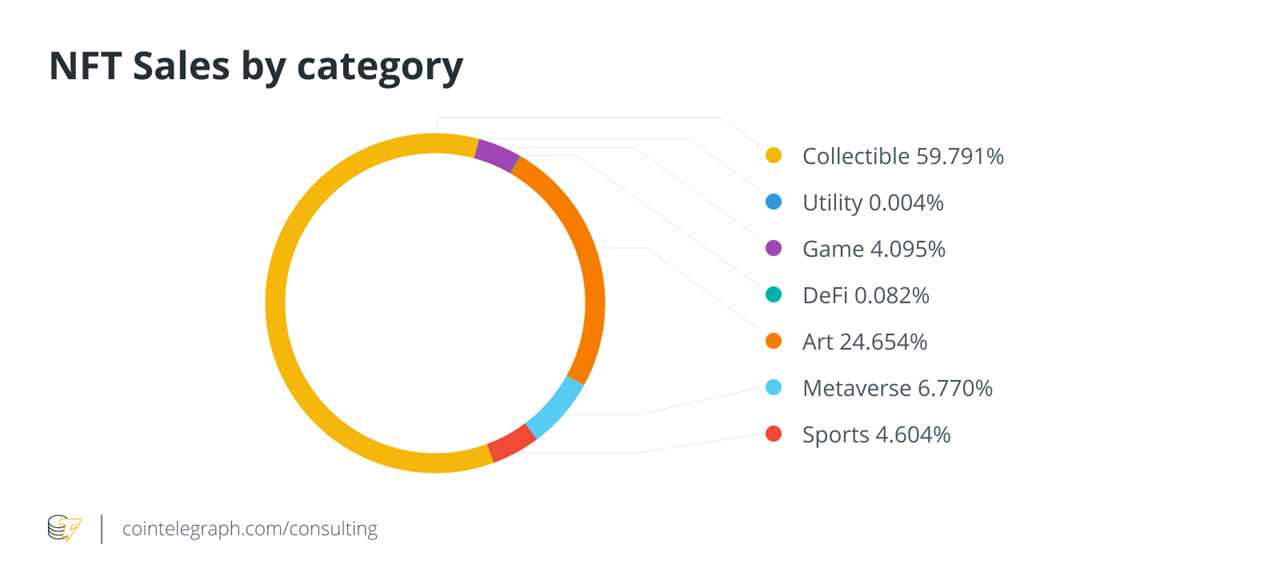Click the red Sports segment of donut
Image resolution: width=1280 pixels, height=584 pixels.
511,443
